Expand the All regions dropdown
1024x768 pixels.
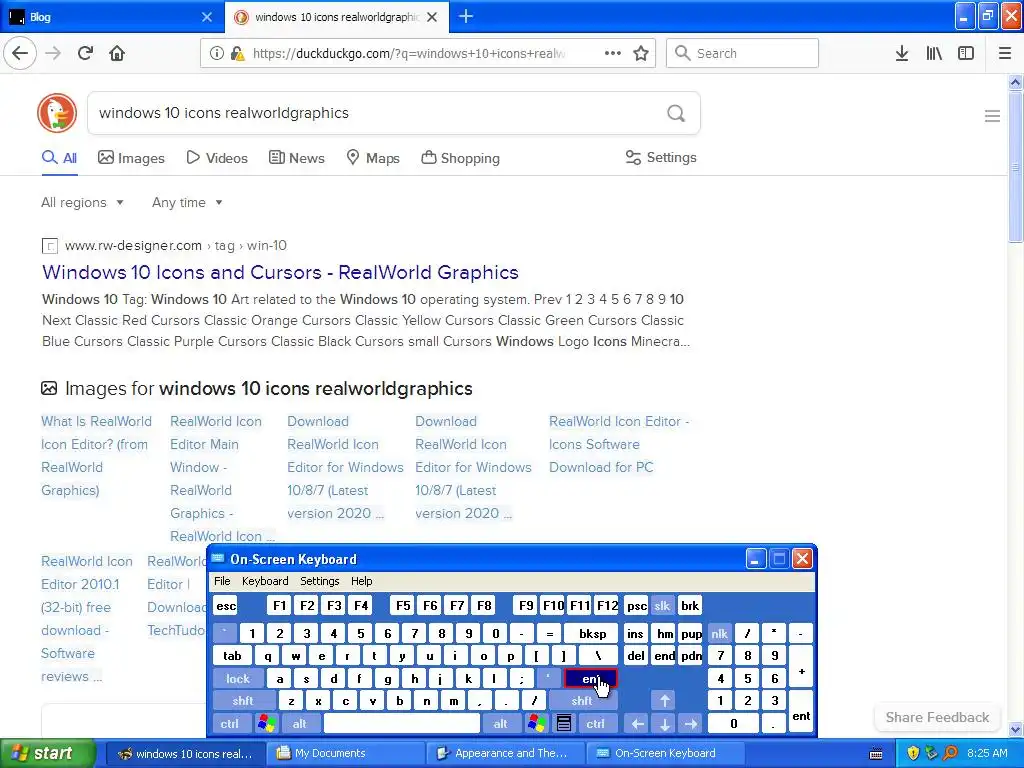coord(82,202)
